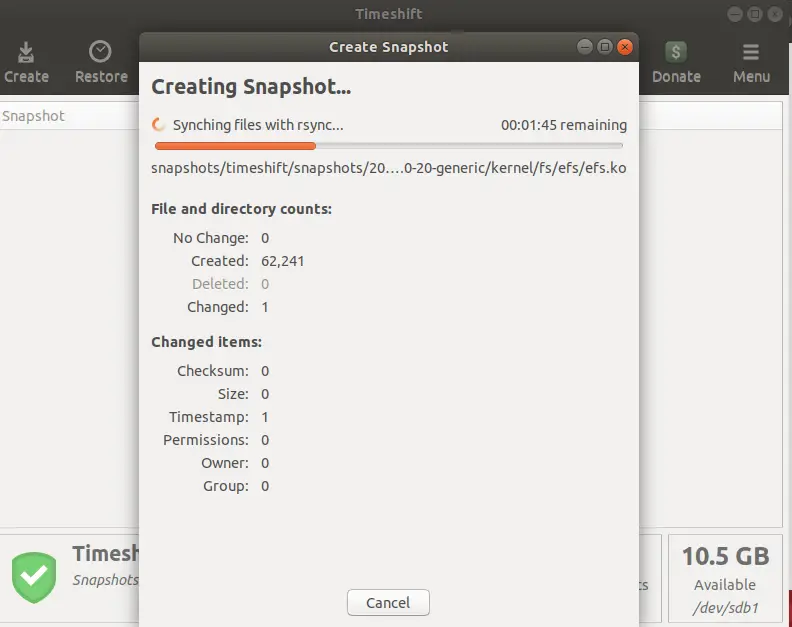Click the Created count value 62,241

click(x=283, y=261)
